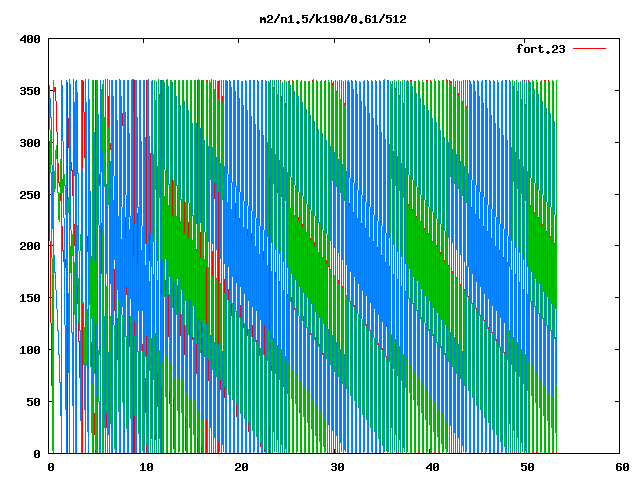
Task: Click the y-axis label 50
Action: [x=33, y=402]
